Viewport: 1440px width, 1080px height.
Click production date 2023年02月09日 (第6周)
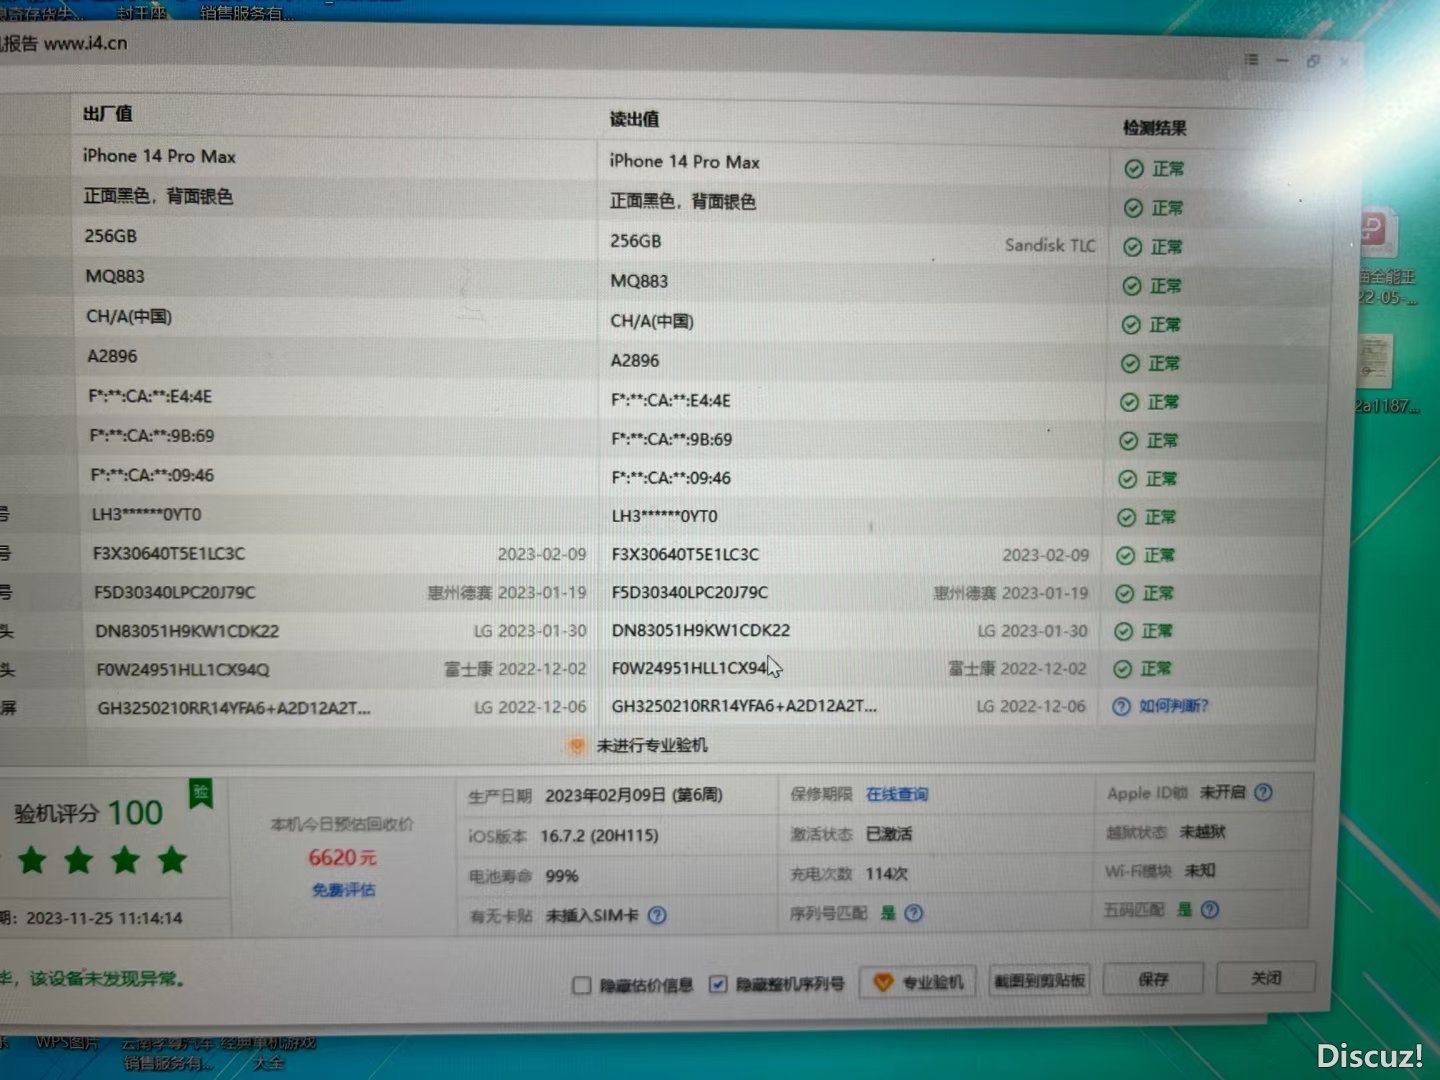[x=634, y=796]
